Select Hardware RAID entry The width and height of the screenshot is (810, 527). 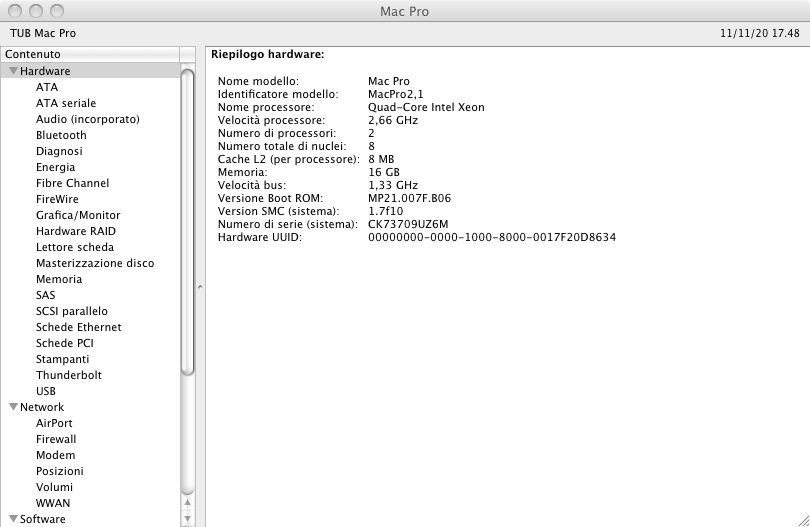(x=76, y=231)
